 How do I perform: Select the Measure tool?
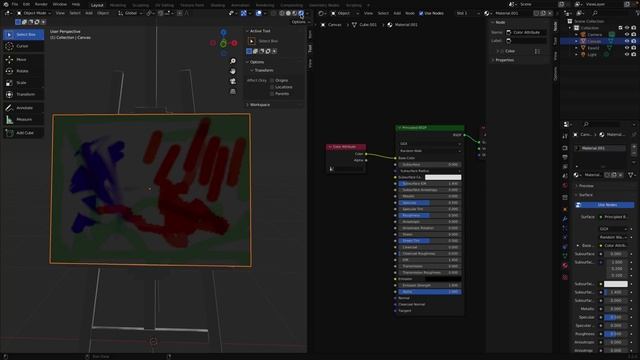(23, 120)
